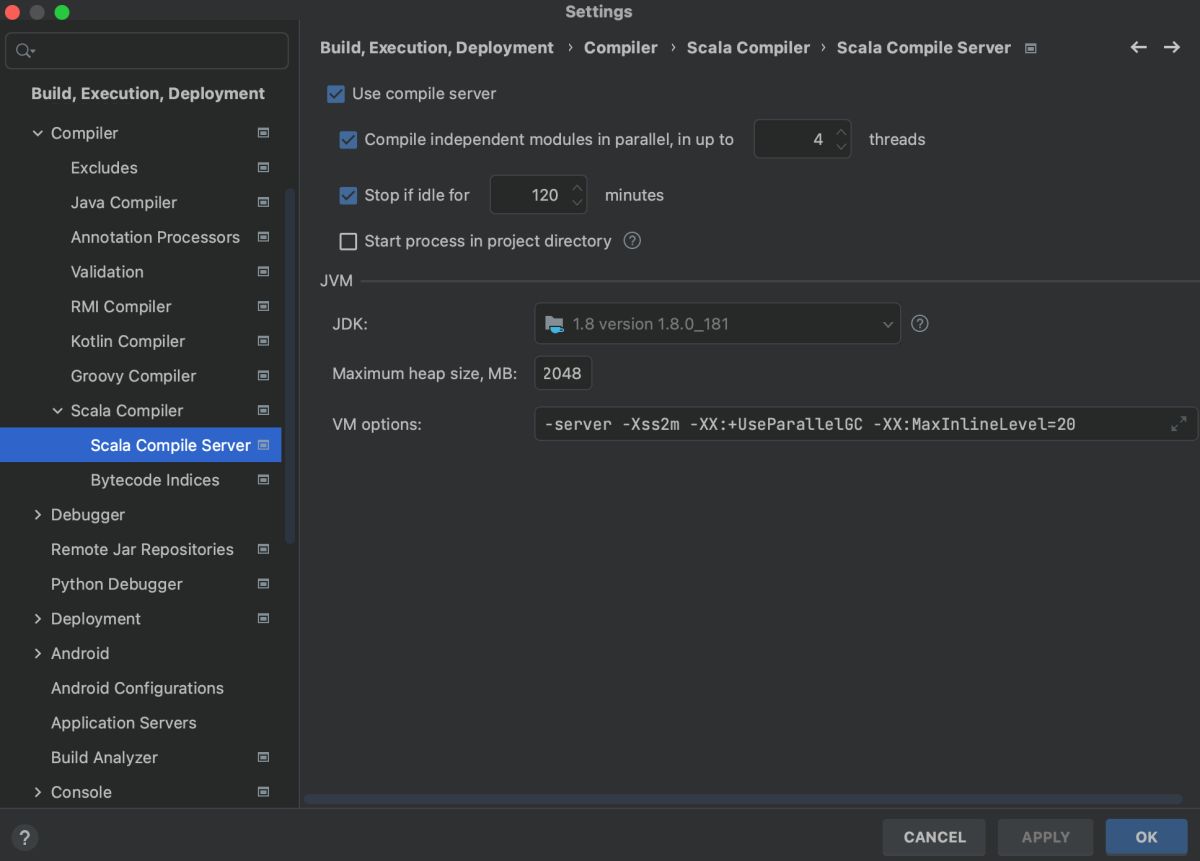Click the OK button
Image resolution: width=1200 pixels, height=861 pixels.
[1146, 838]
